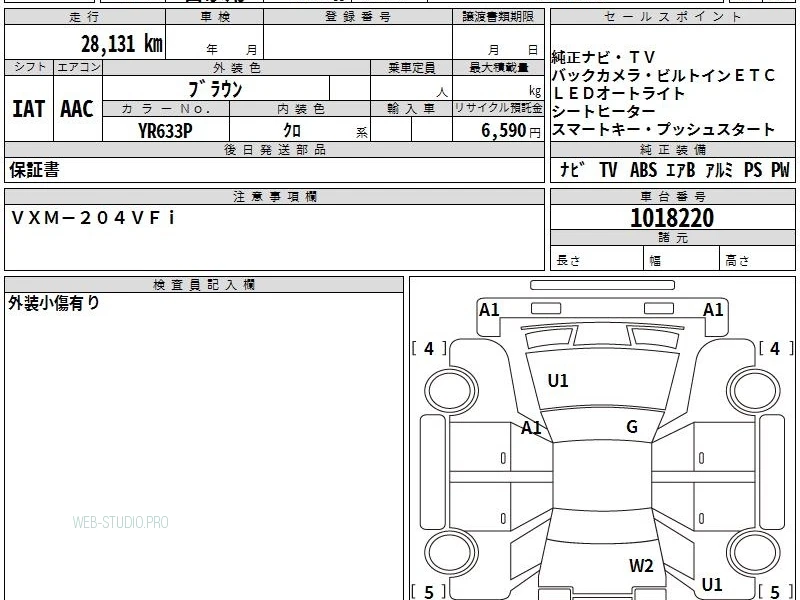Click the front-left wheel in car diagram
The width and height of the screenshot is (800, 600).
tap(451, 391)
